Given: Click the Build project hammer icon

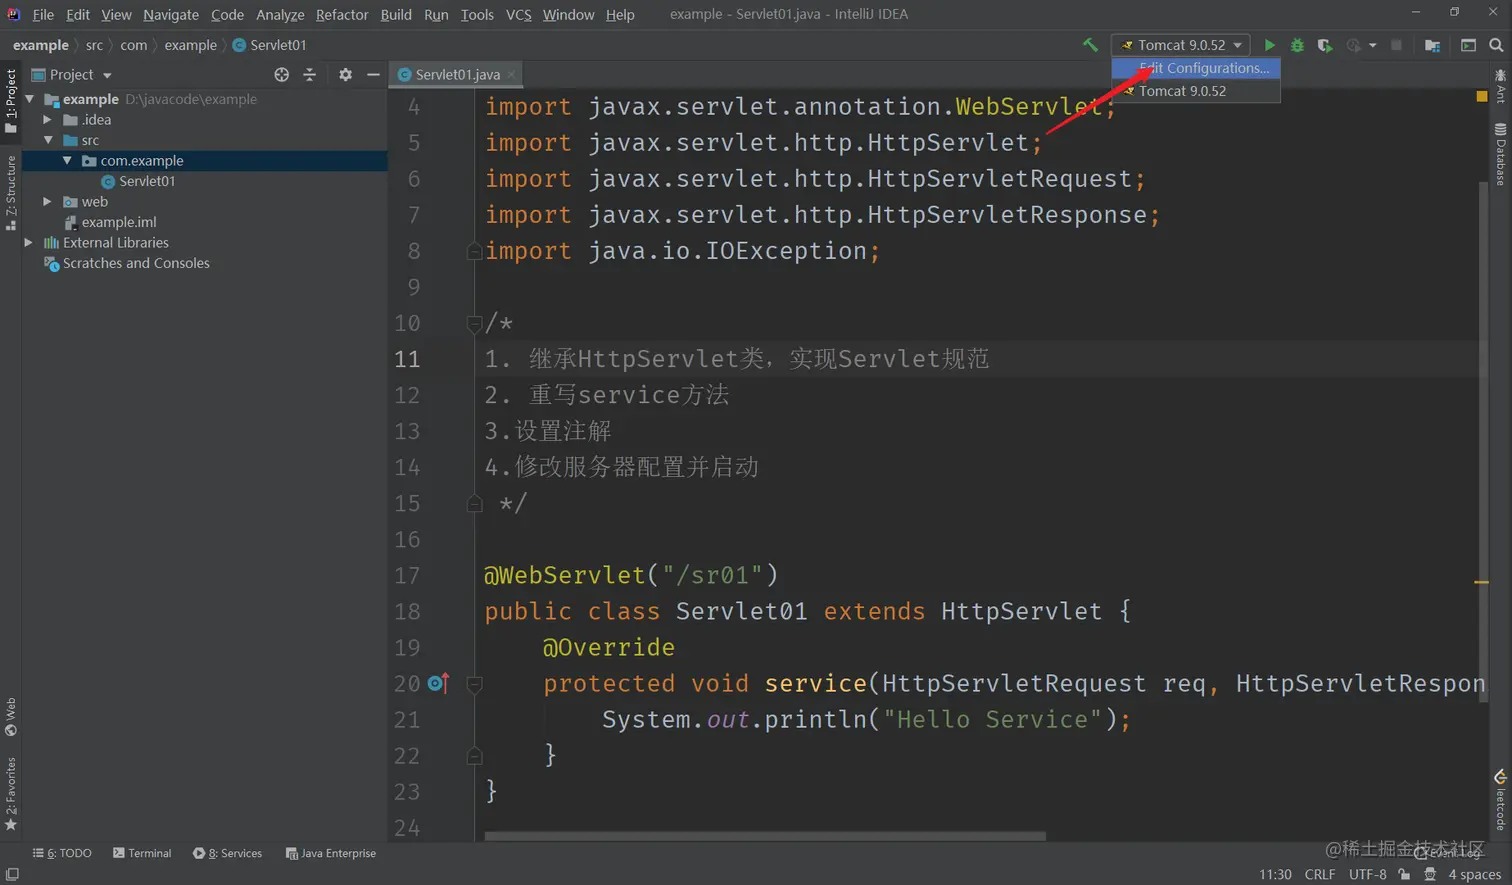Looking at the screenshot, I should pos(1090,45).
